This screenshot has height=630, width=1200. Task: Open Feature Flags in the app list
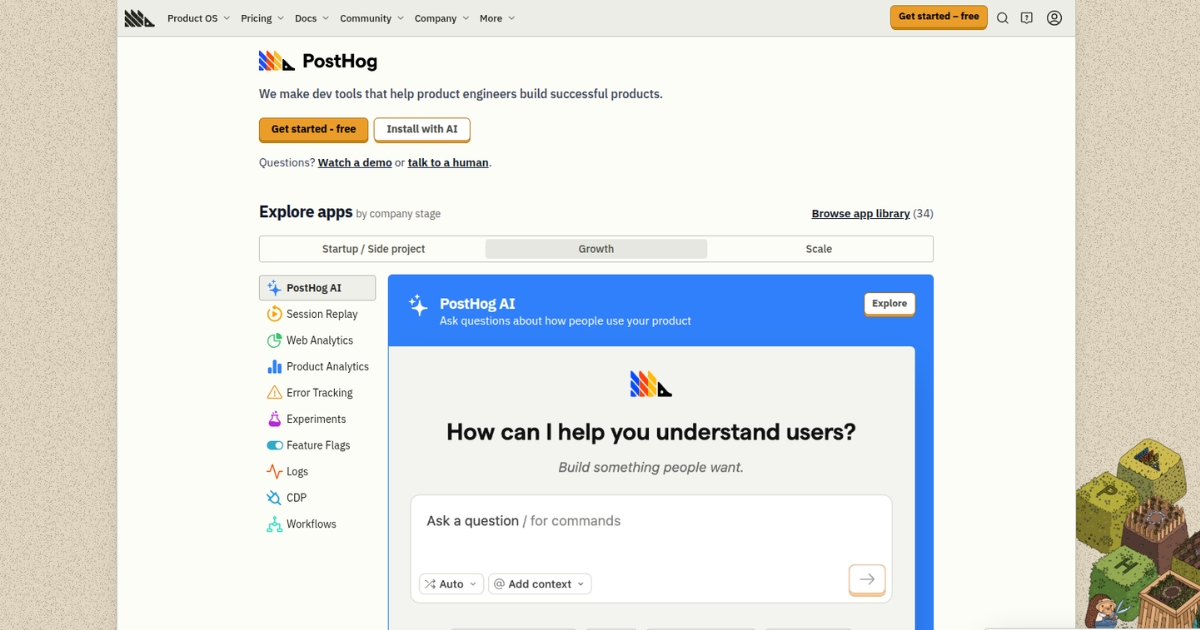tap(317, 445)
